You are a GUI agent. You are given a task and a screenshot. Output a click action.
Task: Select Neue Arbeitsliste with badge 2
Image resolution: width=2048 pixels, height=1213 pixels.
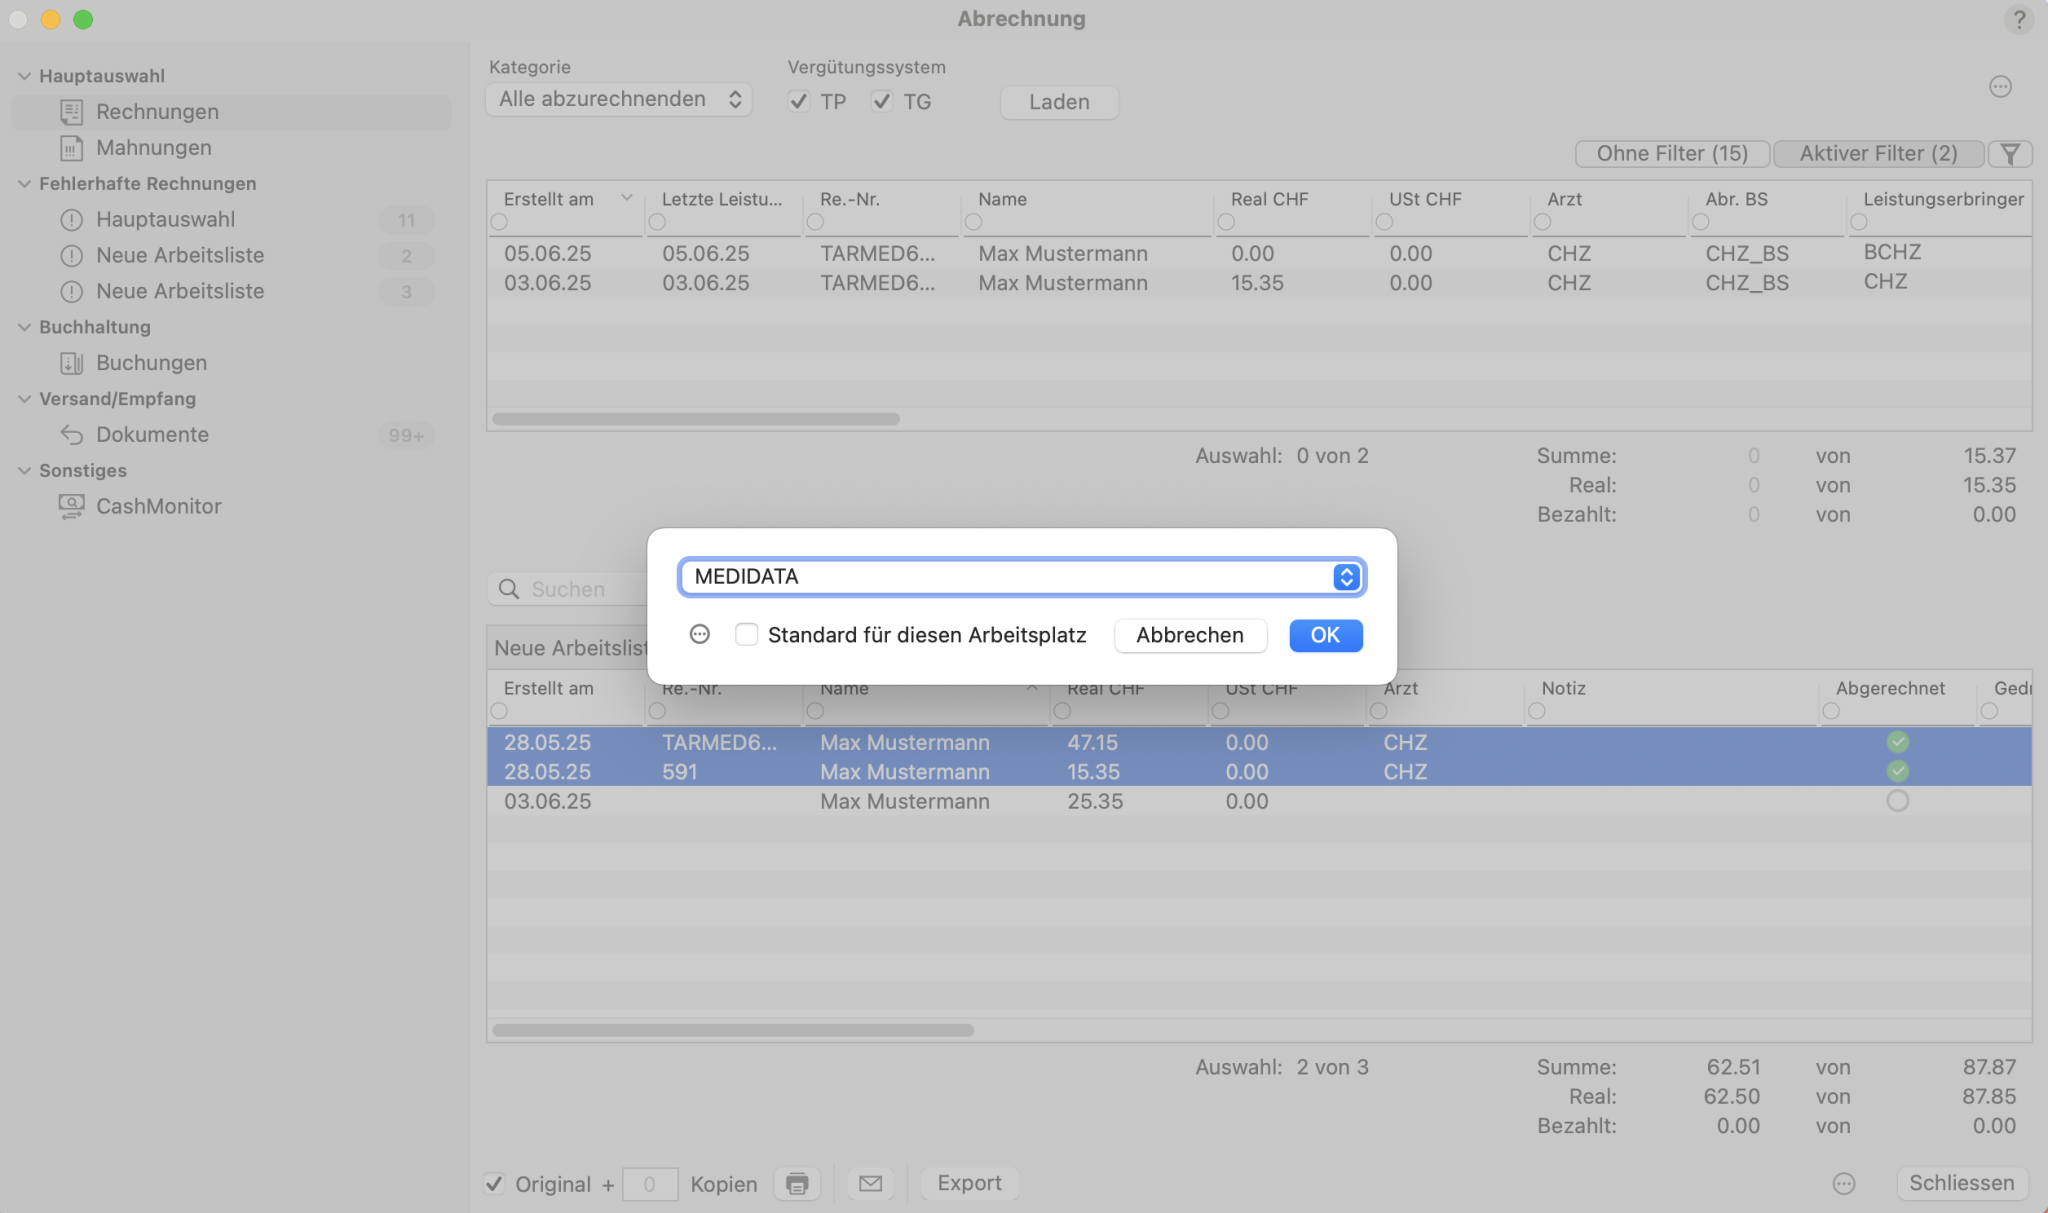point(231,256)
